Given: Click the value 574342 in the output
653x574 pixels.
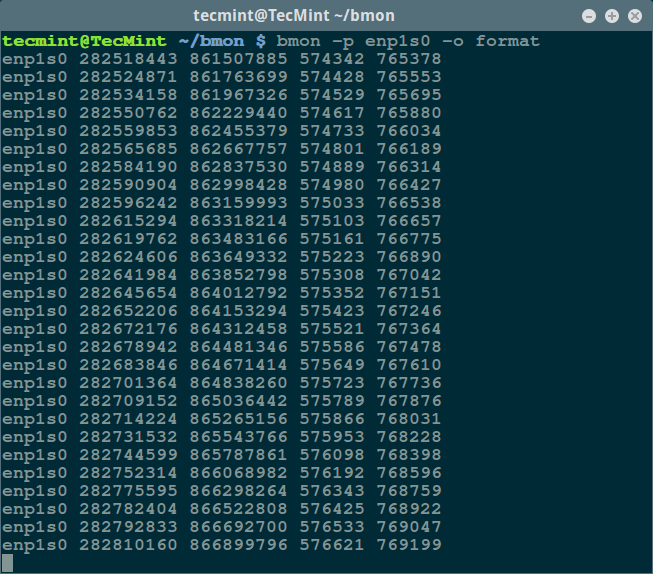Looking at the screenshot, I should (332, 59).
